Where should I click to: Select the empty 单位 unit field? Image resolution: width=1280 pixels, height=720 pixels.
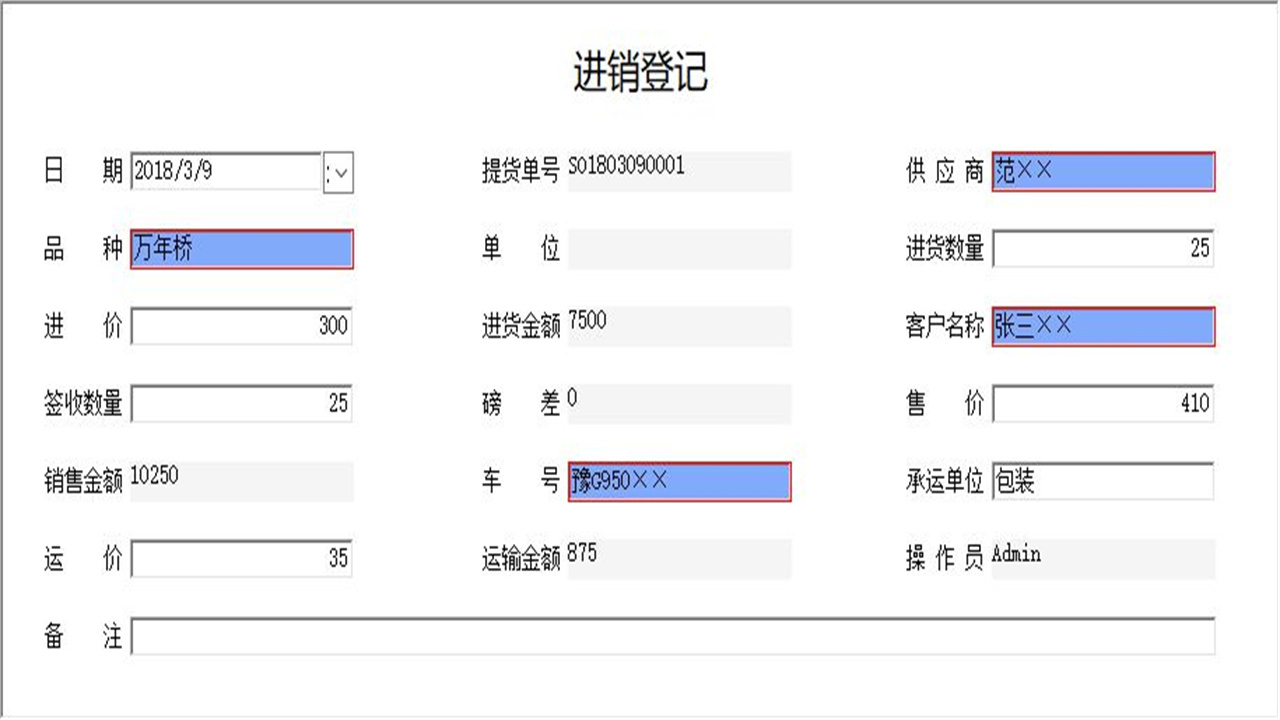[x=680, y=249]
